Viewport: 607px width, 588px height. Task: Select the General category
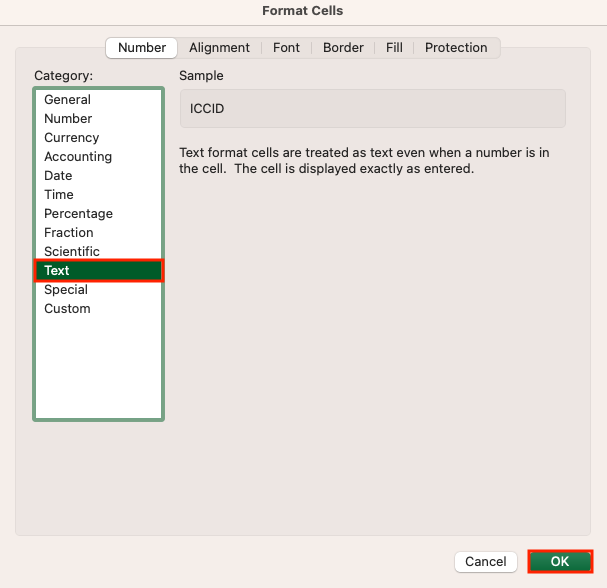point(98,99)
